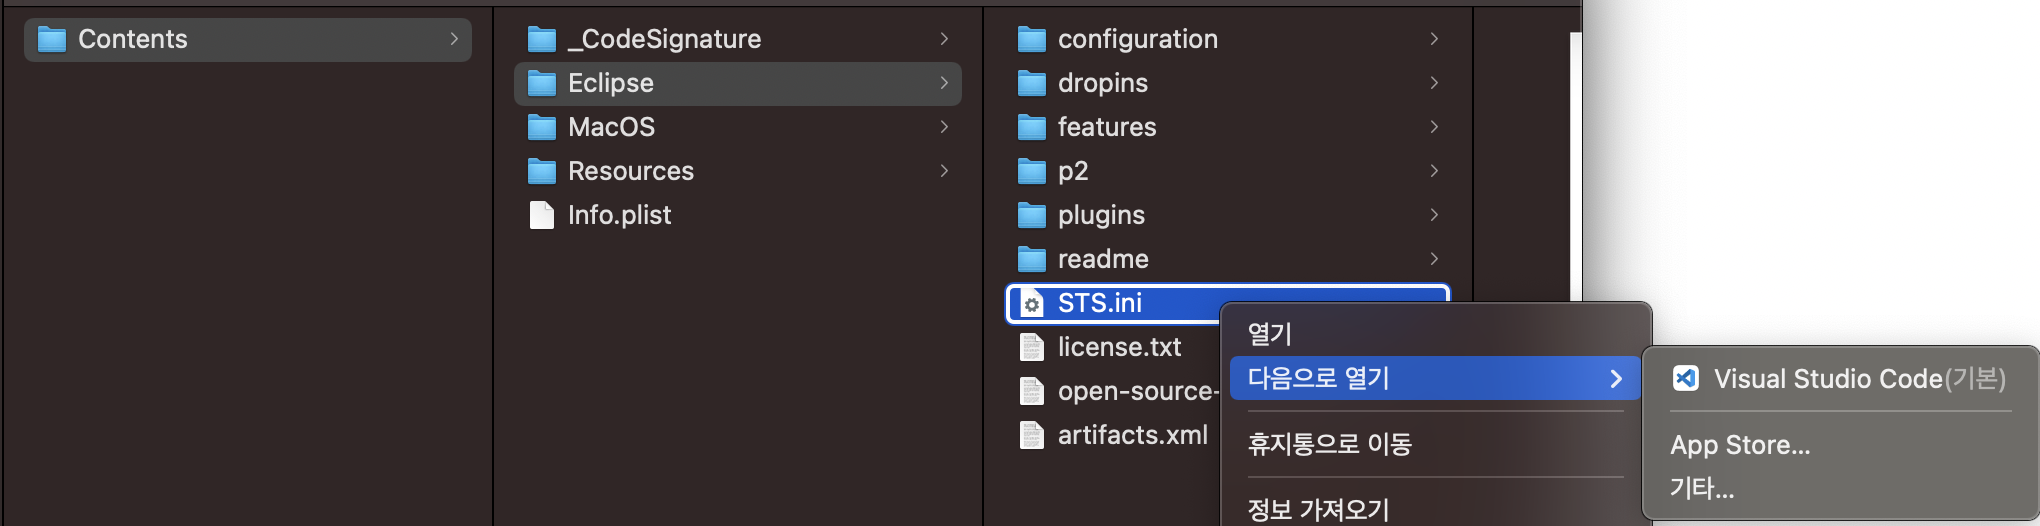Expand the configuration folder chevron
This screenshot has height=526, width=2040.
pyautogui.click(x=1434, y=39)
